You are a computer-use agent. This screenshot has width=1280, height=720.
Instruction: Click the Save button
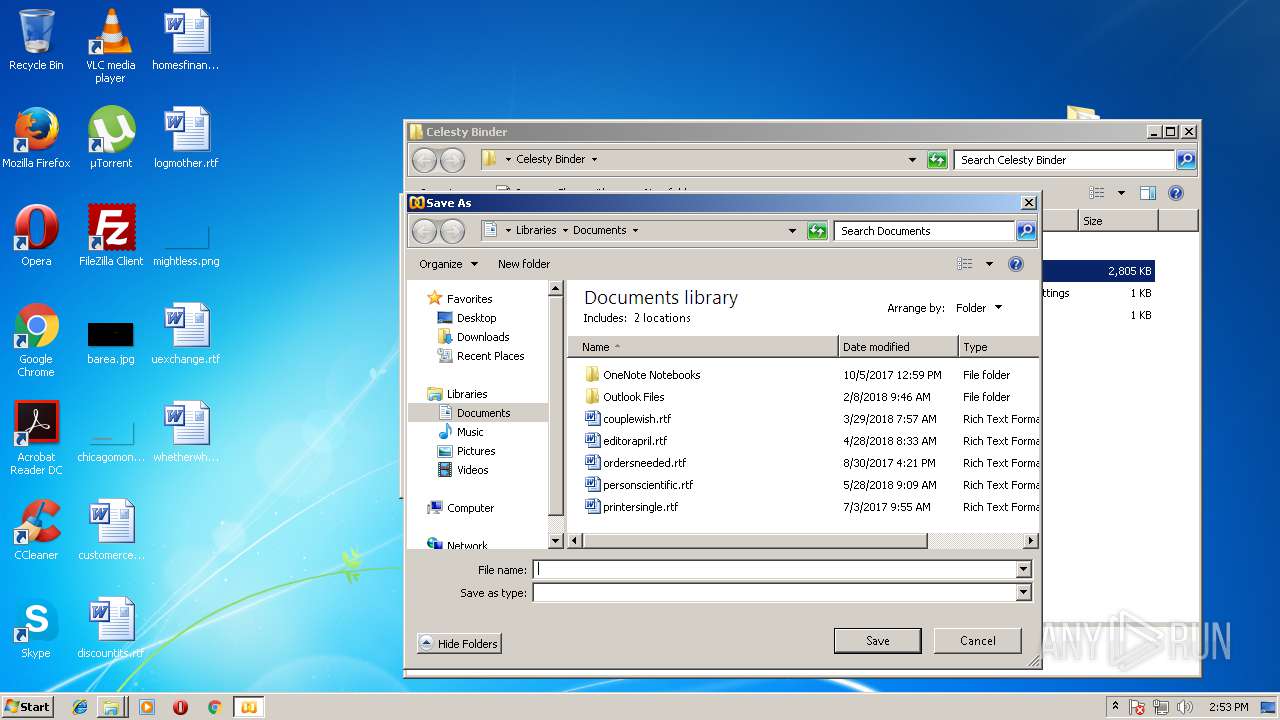point(877,641)
